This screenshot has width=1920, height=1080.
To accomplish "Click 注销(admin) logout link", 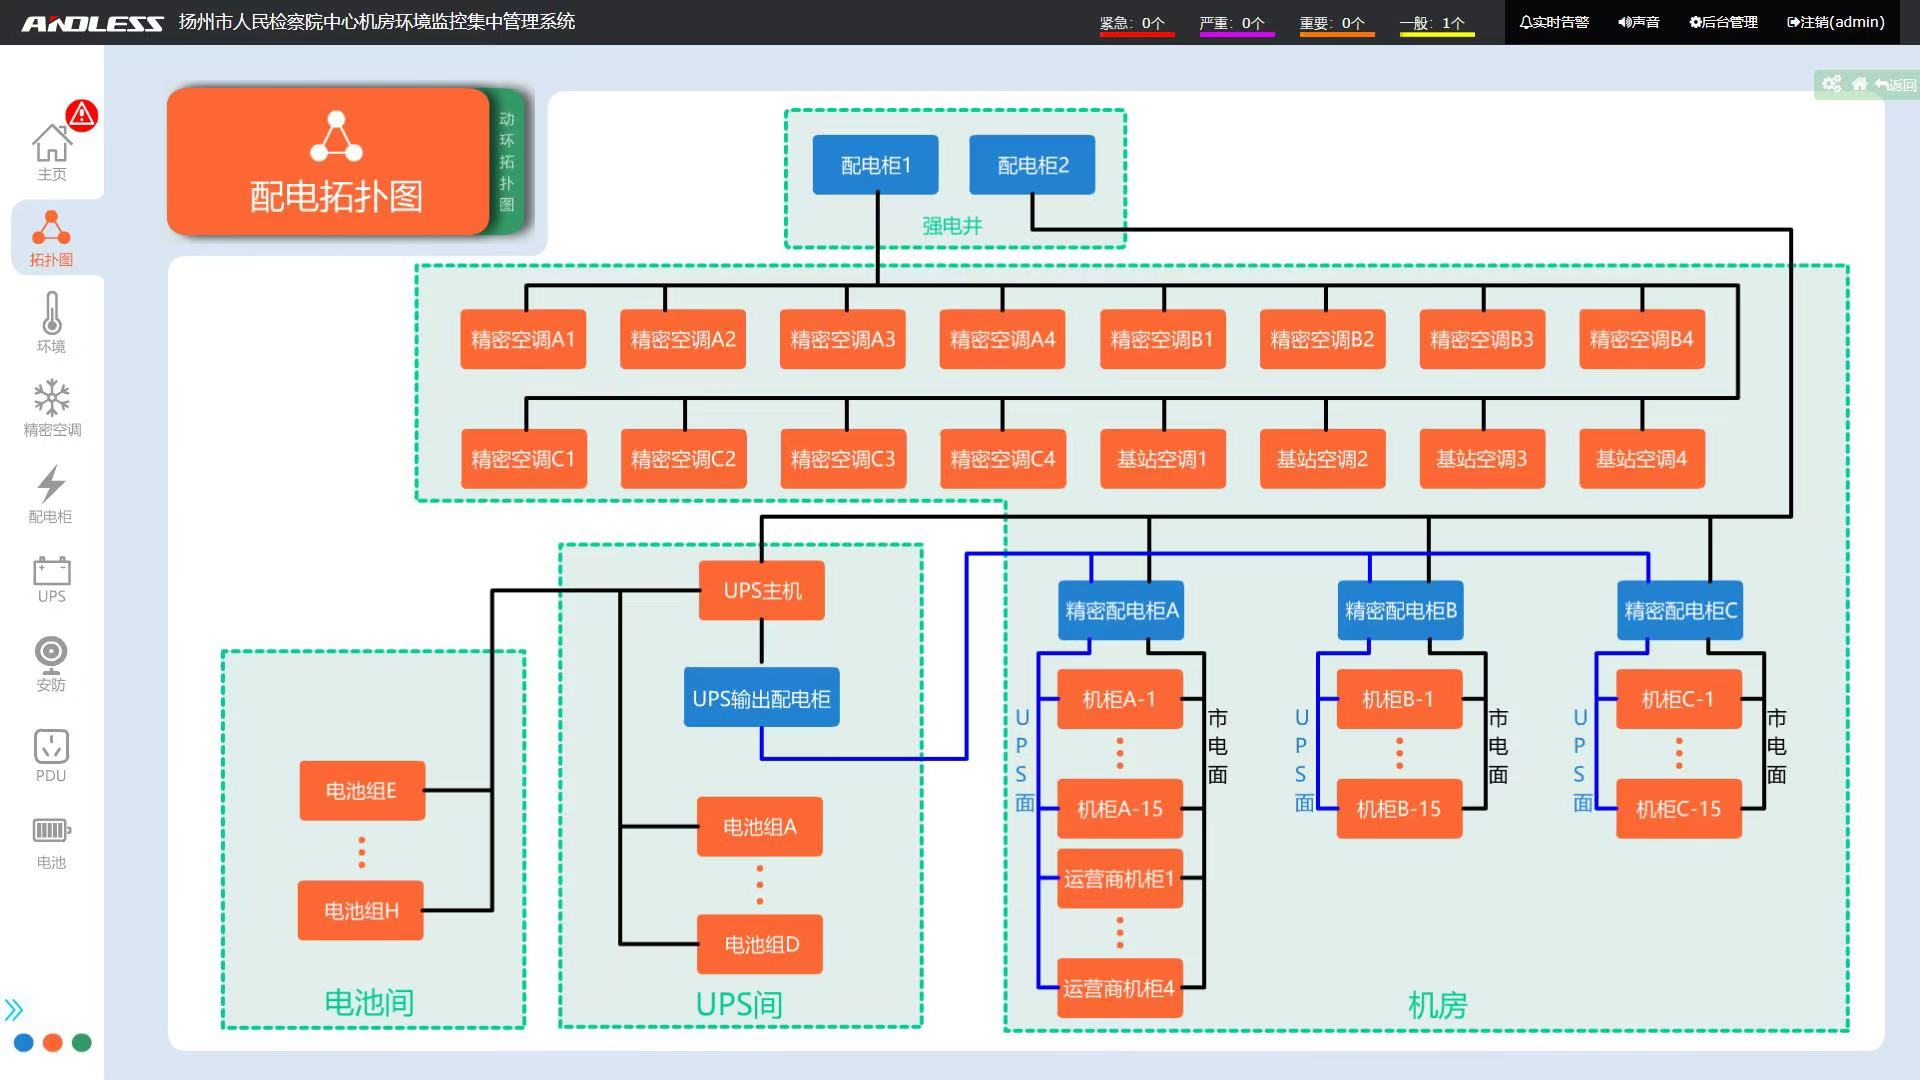I will pyautogui.click(x=1835, y=22).
